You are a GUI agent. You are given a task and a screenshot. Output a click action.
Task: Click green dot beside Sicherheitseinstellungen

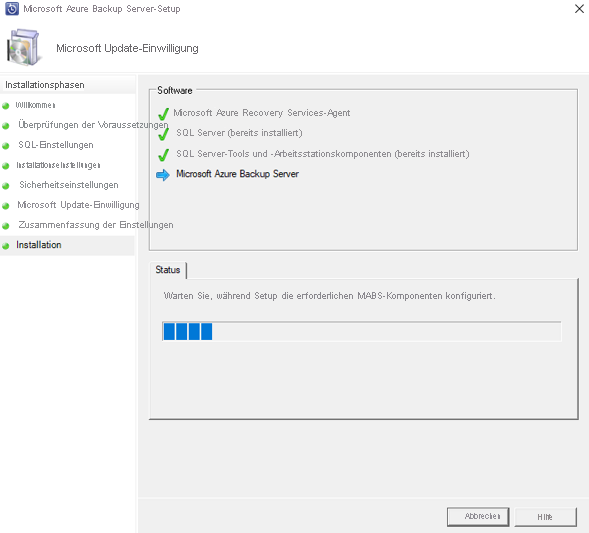(x=6, y=186)
